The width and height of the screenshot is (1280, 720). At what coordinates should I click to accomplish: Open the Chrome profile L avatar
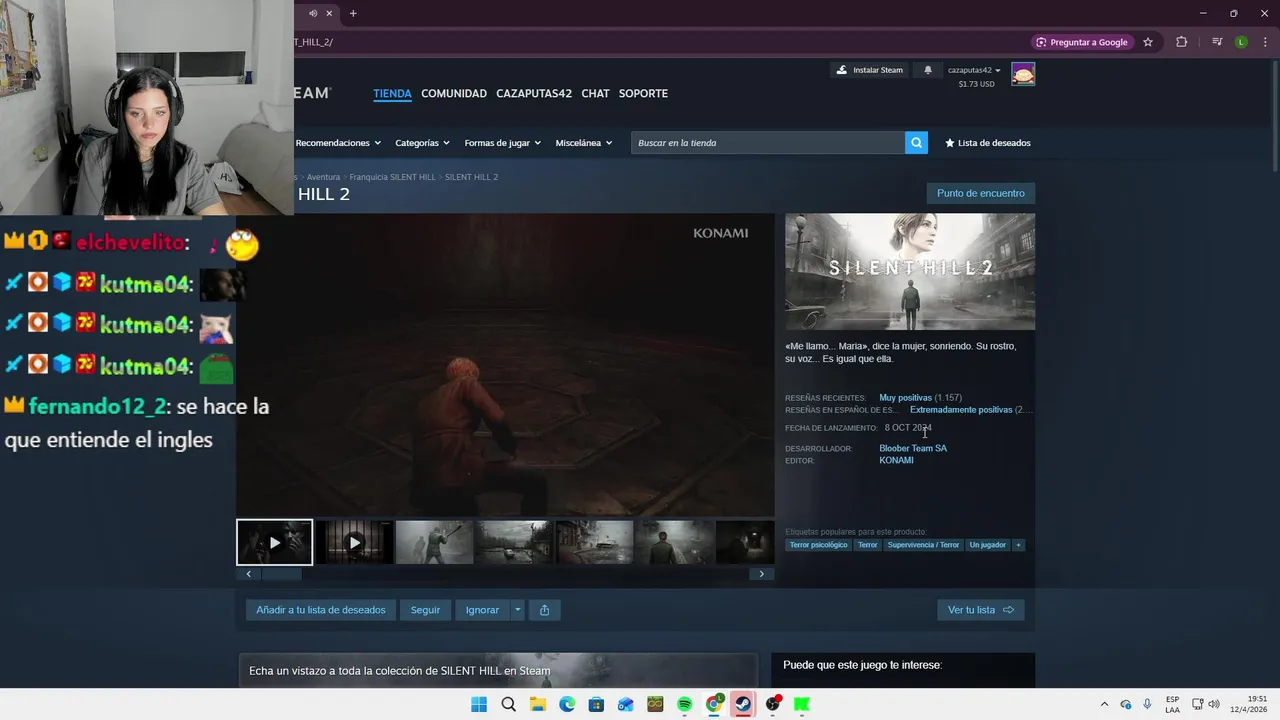[x=1241, y=42]
